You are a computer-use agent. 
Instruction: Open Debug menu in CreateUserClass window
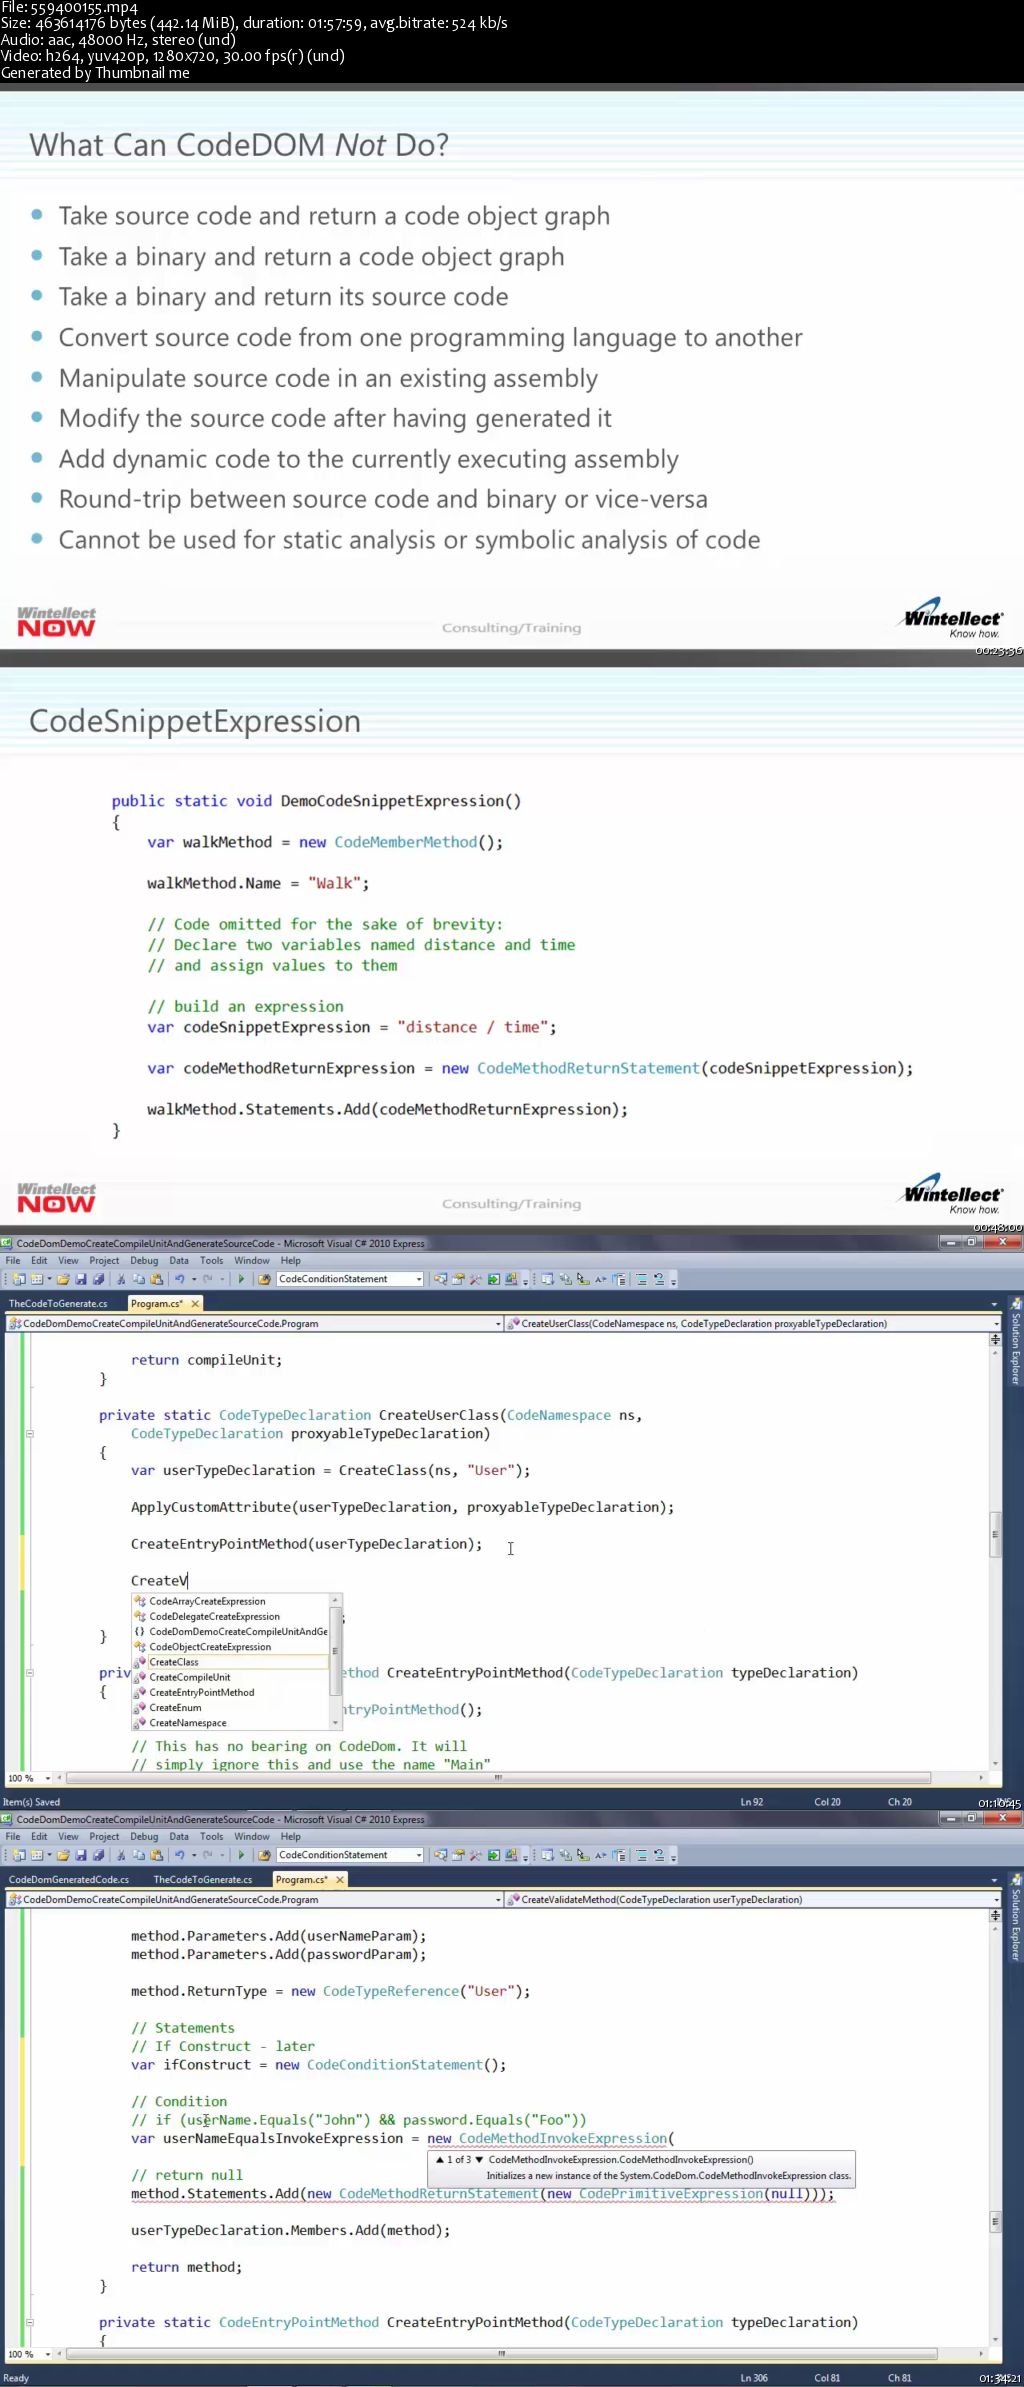click(144, 1261)
